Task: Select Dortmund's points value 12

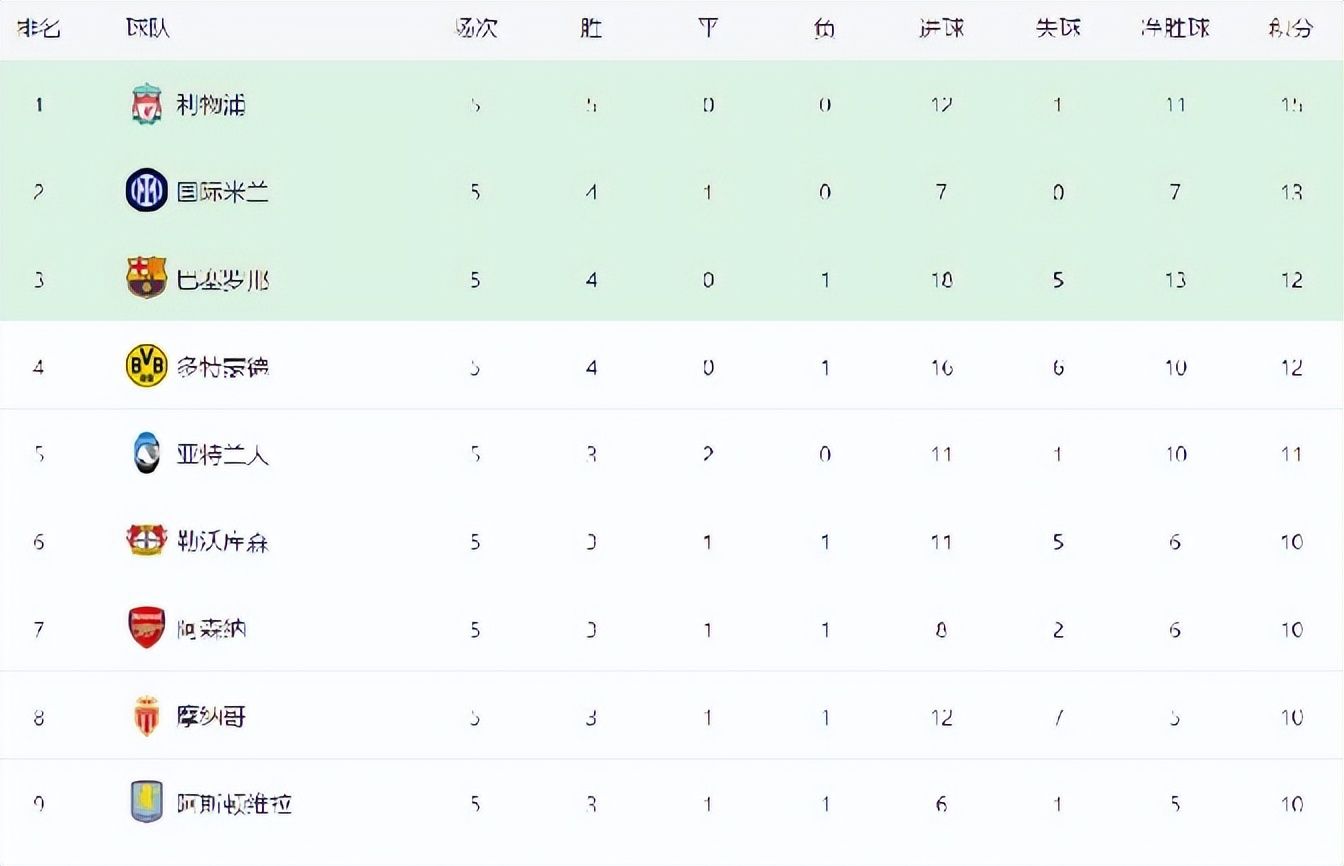Action: click(1292, 368)
